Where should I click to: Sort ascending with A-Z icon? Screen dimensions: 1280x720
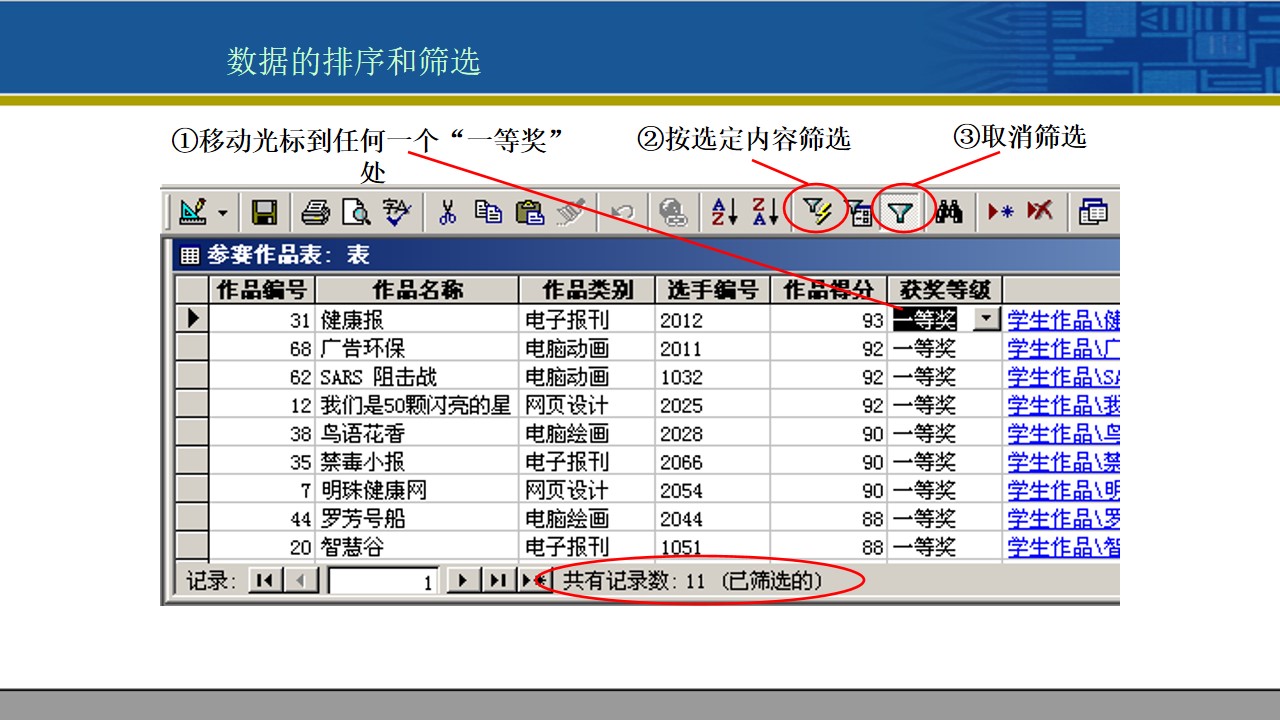tap(724, 212)
